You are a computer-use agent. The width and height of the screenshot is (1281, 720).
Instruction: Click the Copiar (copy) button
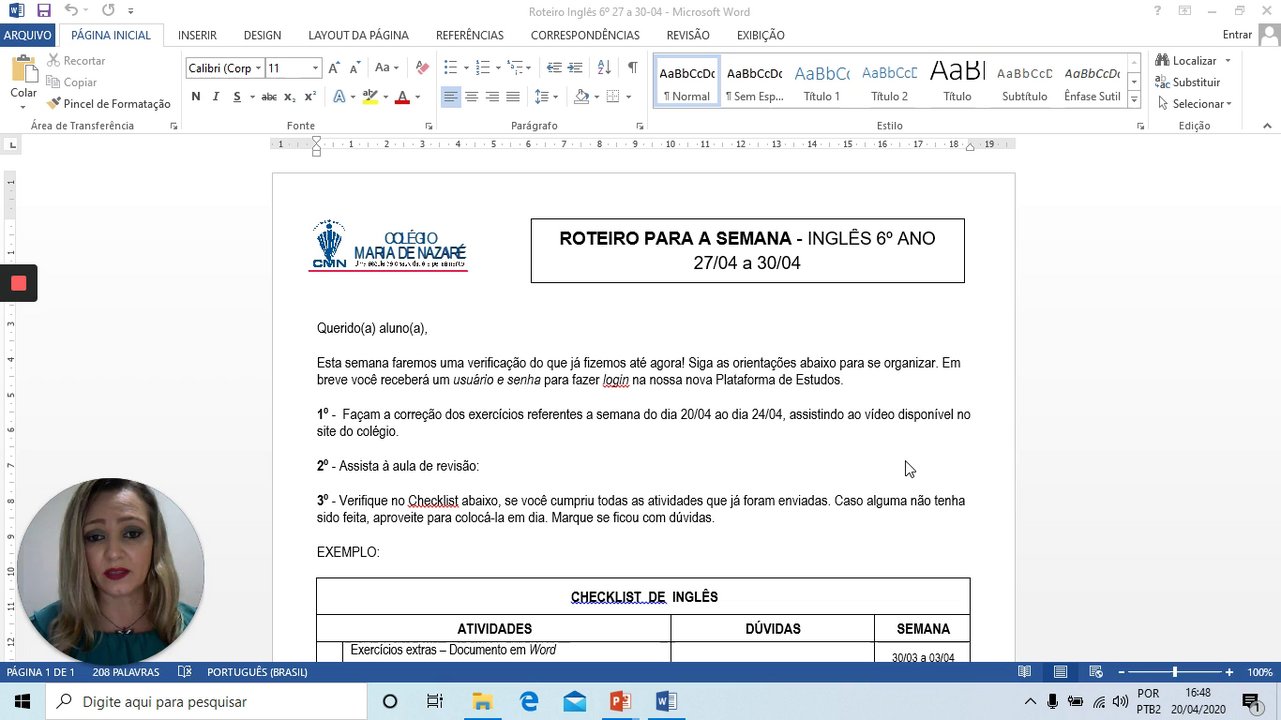coord(72,83)
